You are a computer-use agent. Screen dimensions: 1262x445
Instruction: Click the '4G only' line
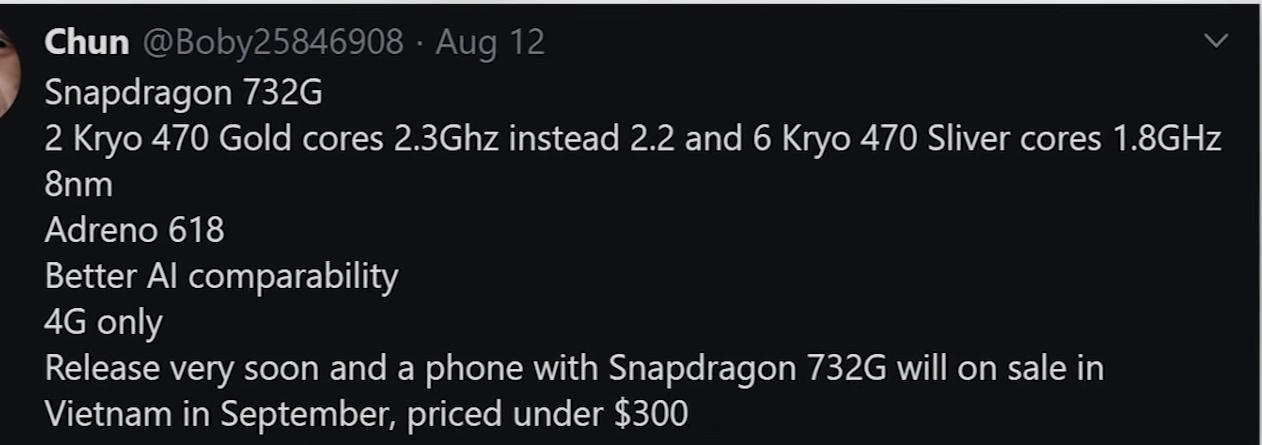click(103, 322)
